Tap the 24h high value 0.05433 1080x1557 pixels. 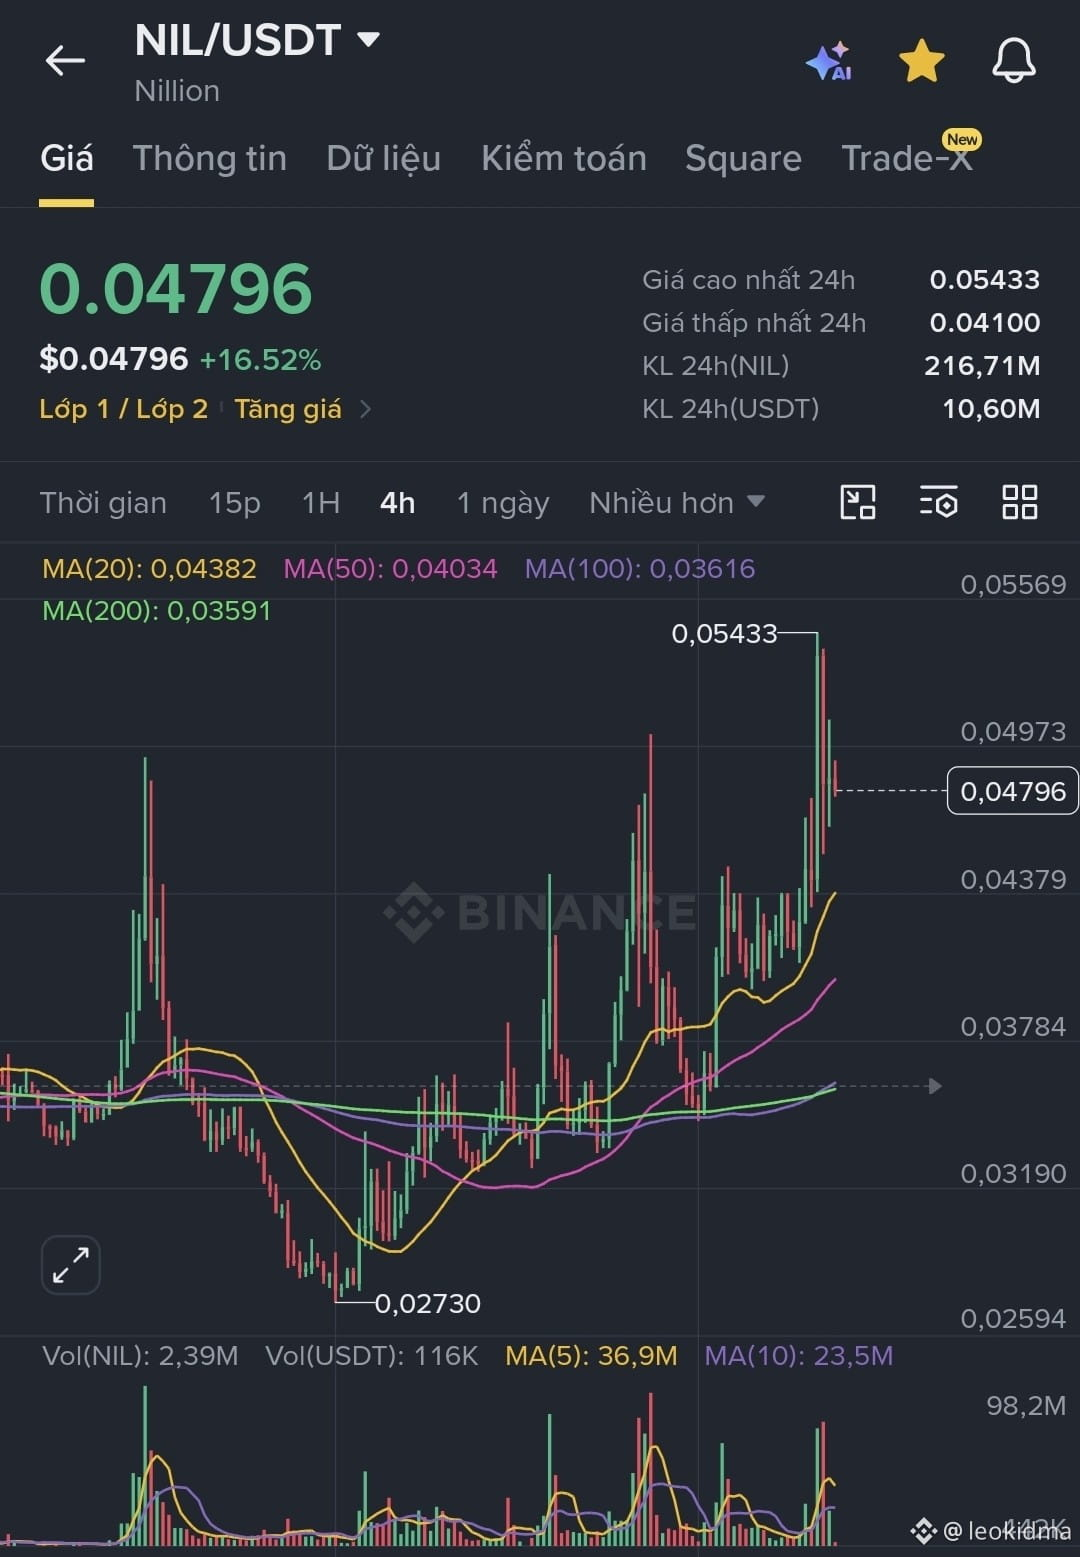(x=985, y=279)
